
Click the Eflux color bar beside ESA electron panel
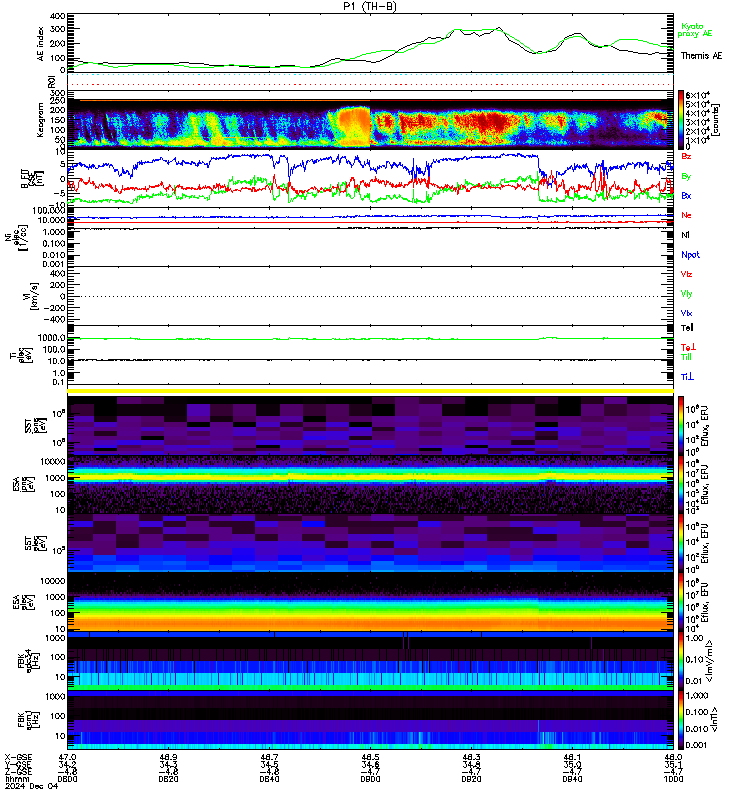[681, 602]
